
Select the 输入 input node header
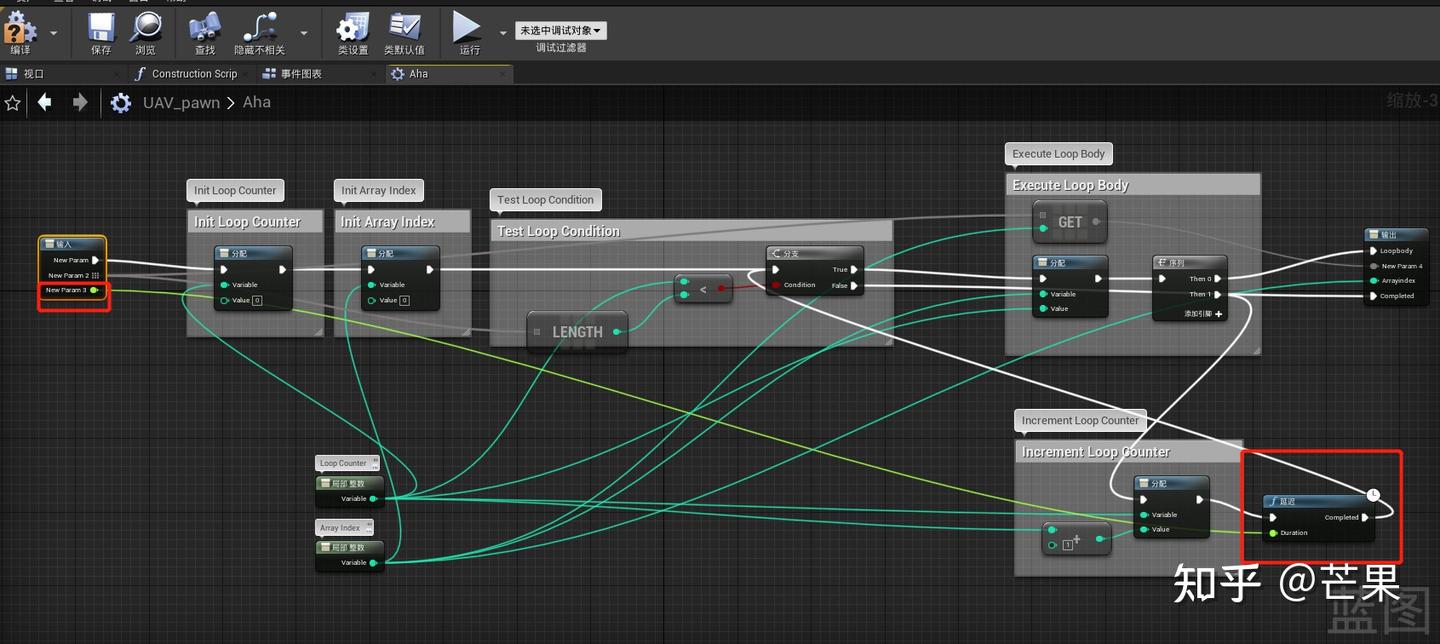(x=72, y=244)
